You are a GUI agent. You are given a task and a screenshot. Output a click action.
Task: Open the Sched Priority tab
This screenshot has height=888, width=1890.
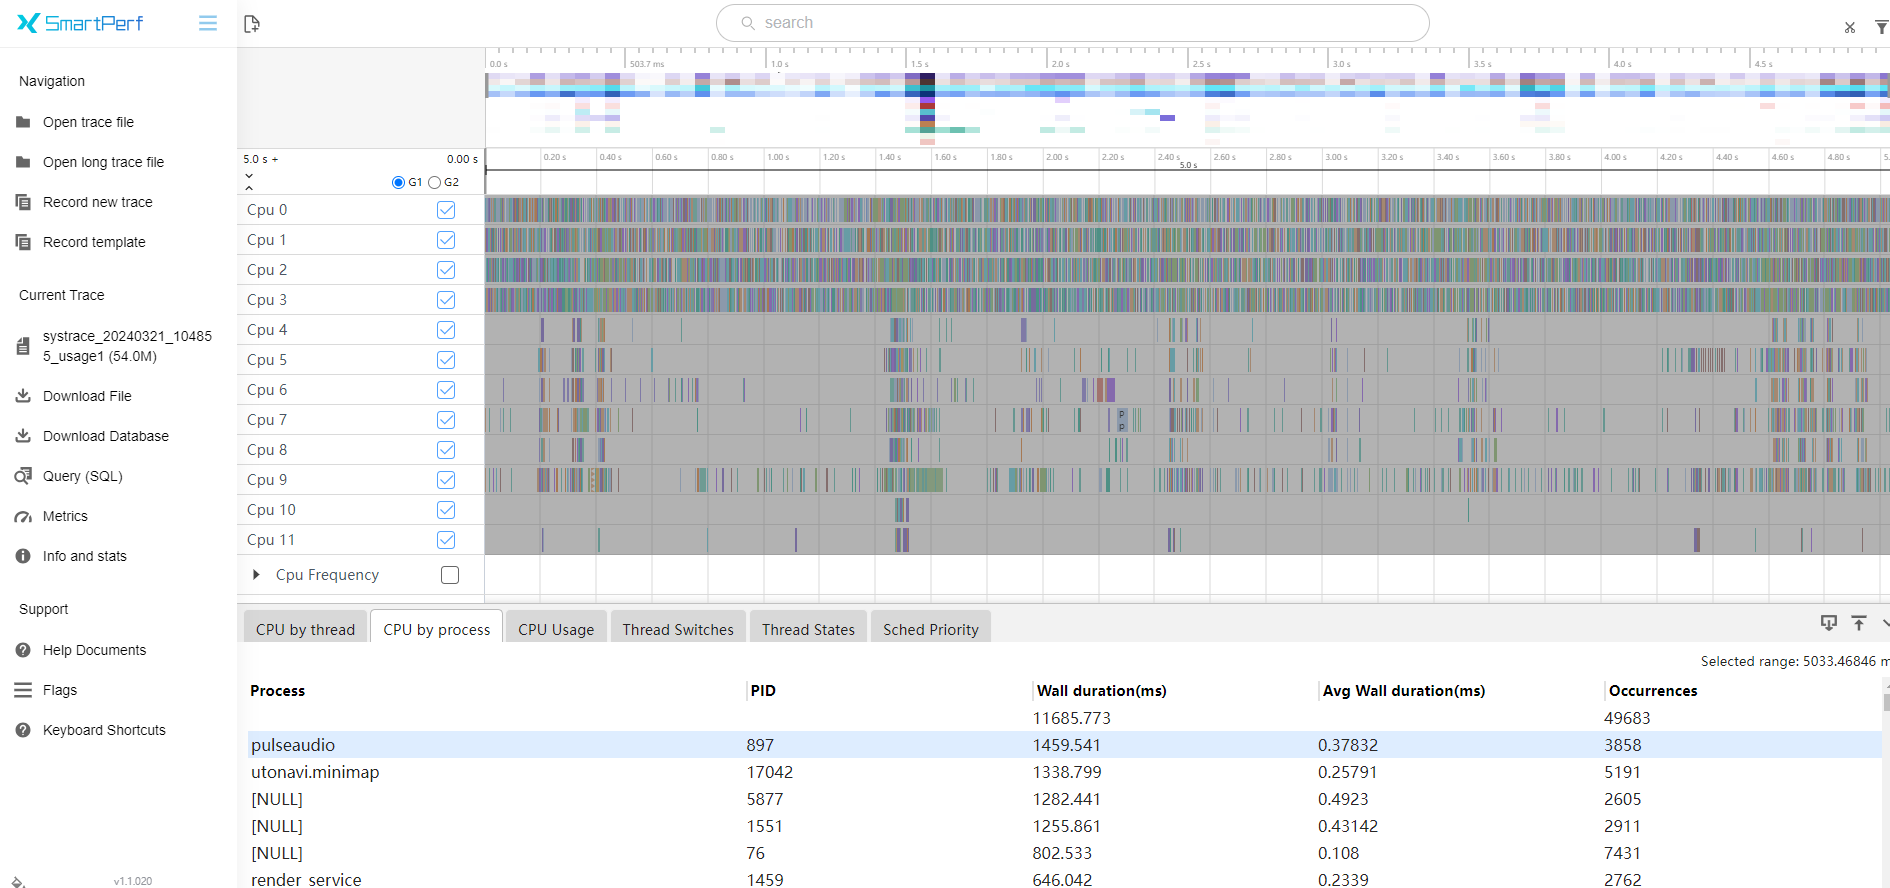930,629
